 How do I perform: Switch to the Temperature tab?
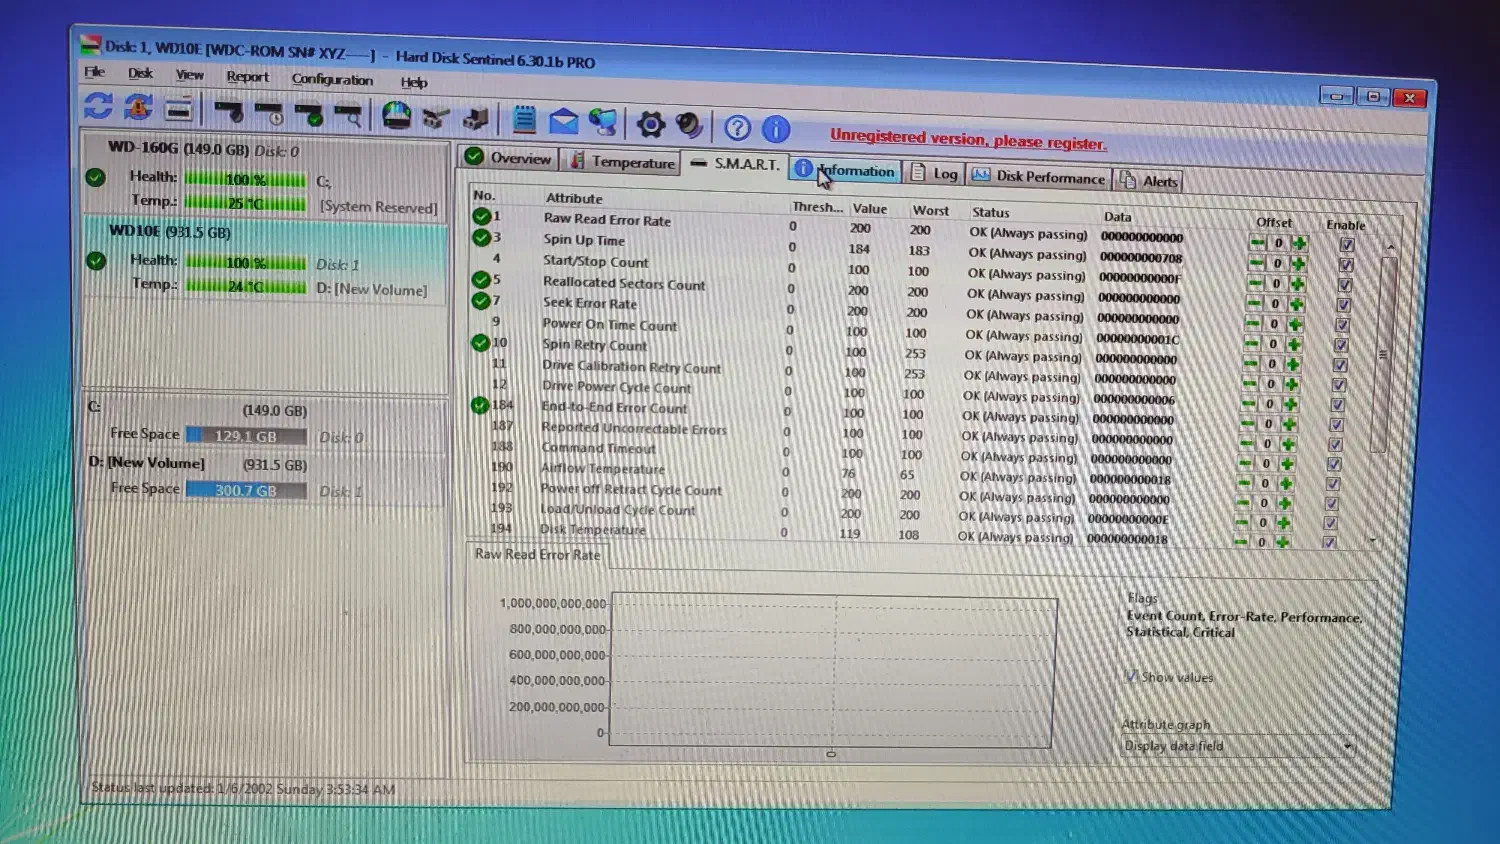coord(622,162)
